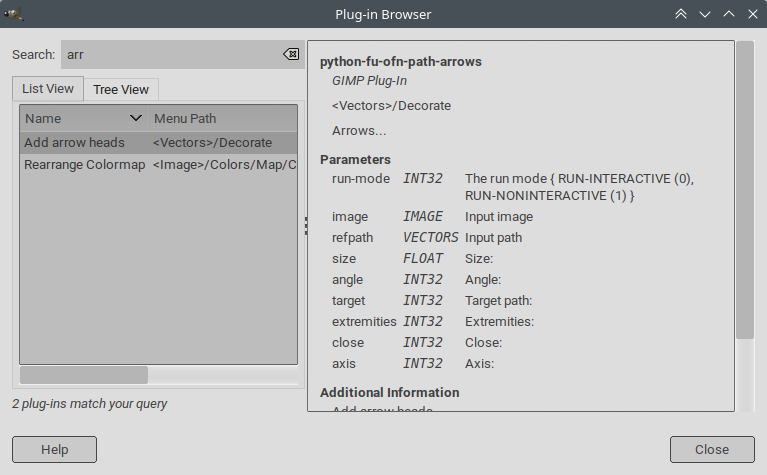Select the "Rearrange Colormap" plug-in row

point(84,164)
